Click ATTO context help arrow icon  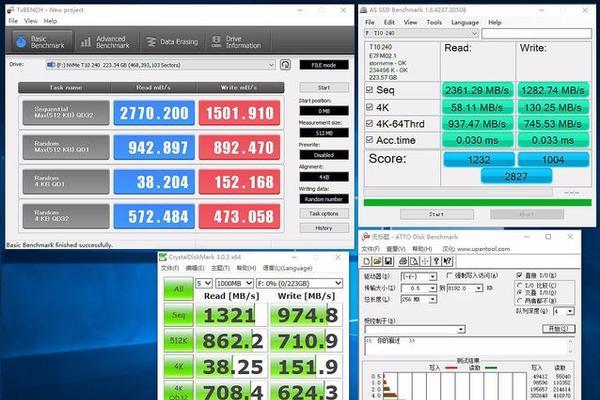point(447,261)
